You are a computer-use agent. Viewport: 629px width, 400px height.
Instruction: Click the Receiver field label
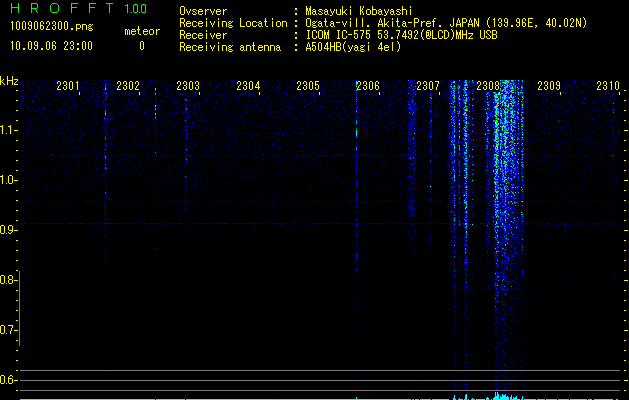[203, 35]
